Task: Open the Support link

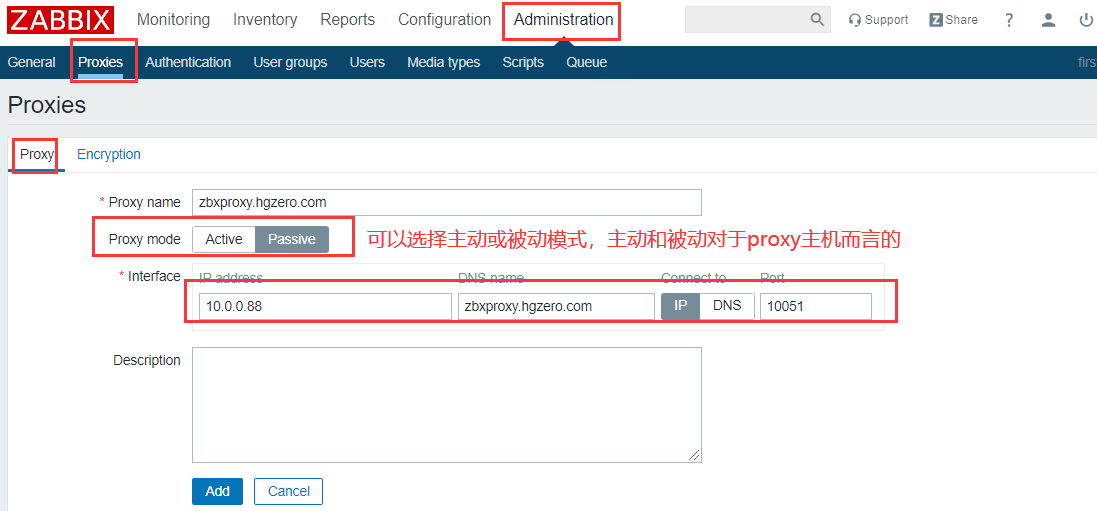Action: (x=878, y=20)
